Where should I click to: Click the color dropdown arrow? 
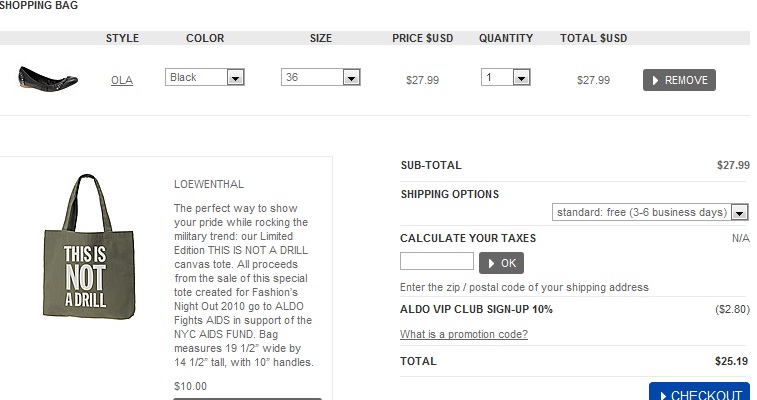pos(236,77)
